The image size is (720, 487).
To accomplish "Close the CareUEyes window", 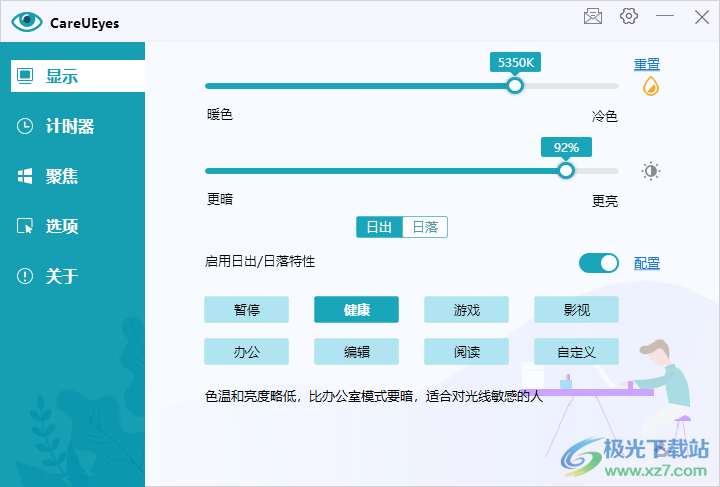I will coord(702,17).
